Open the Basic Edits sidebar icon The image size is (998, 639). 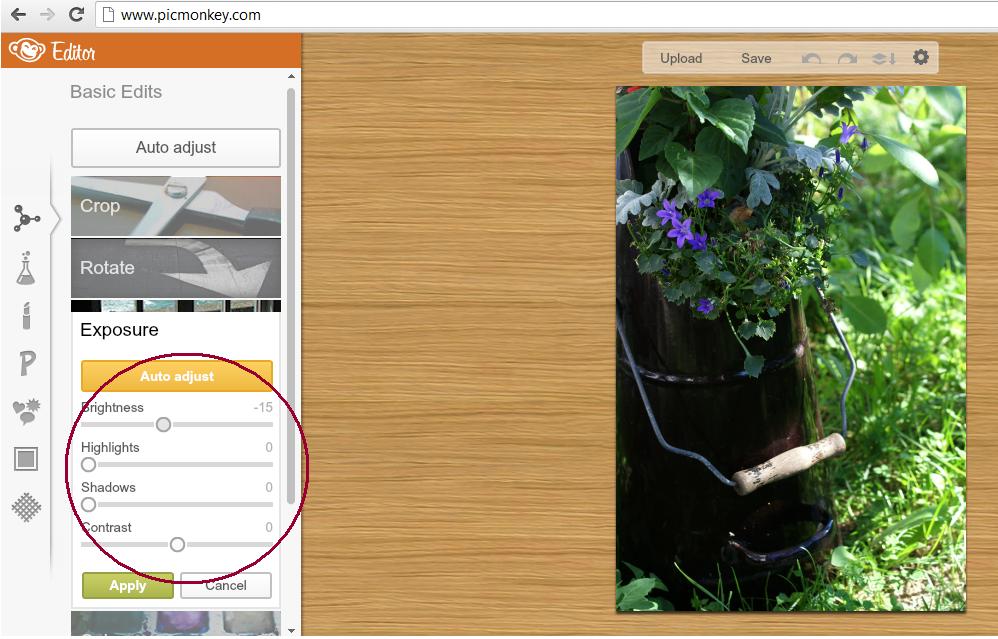pyautogui.click(x=26, y=218)
